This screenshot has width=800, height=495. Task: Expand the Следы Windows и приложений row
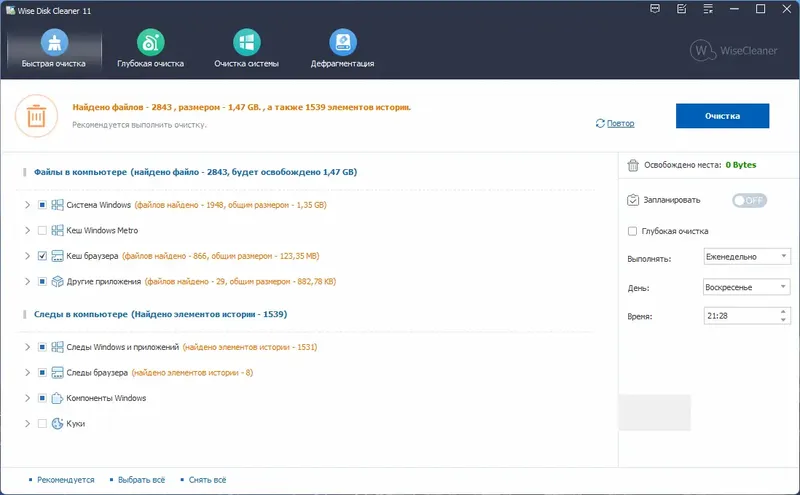28,347
